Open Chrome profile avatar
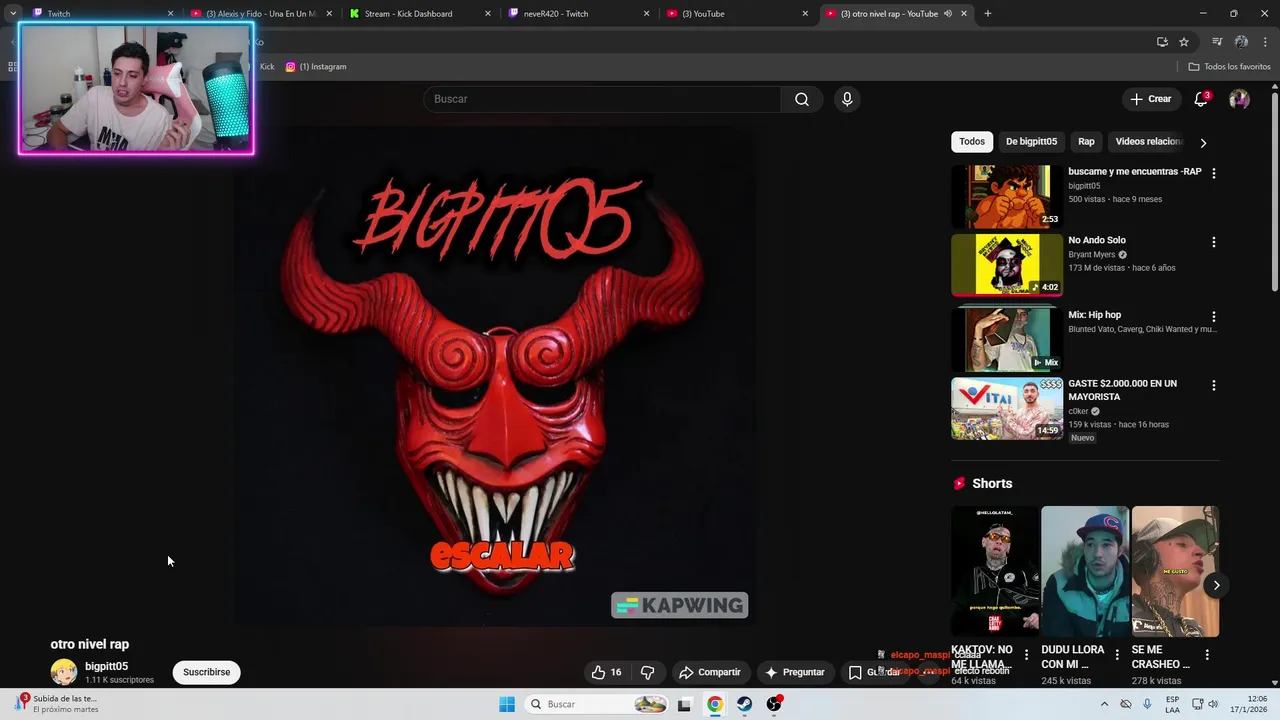1280x720 pixels. [x=1241, y=42]
